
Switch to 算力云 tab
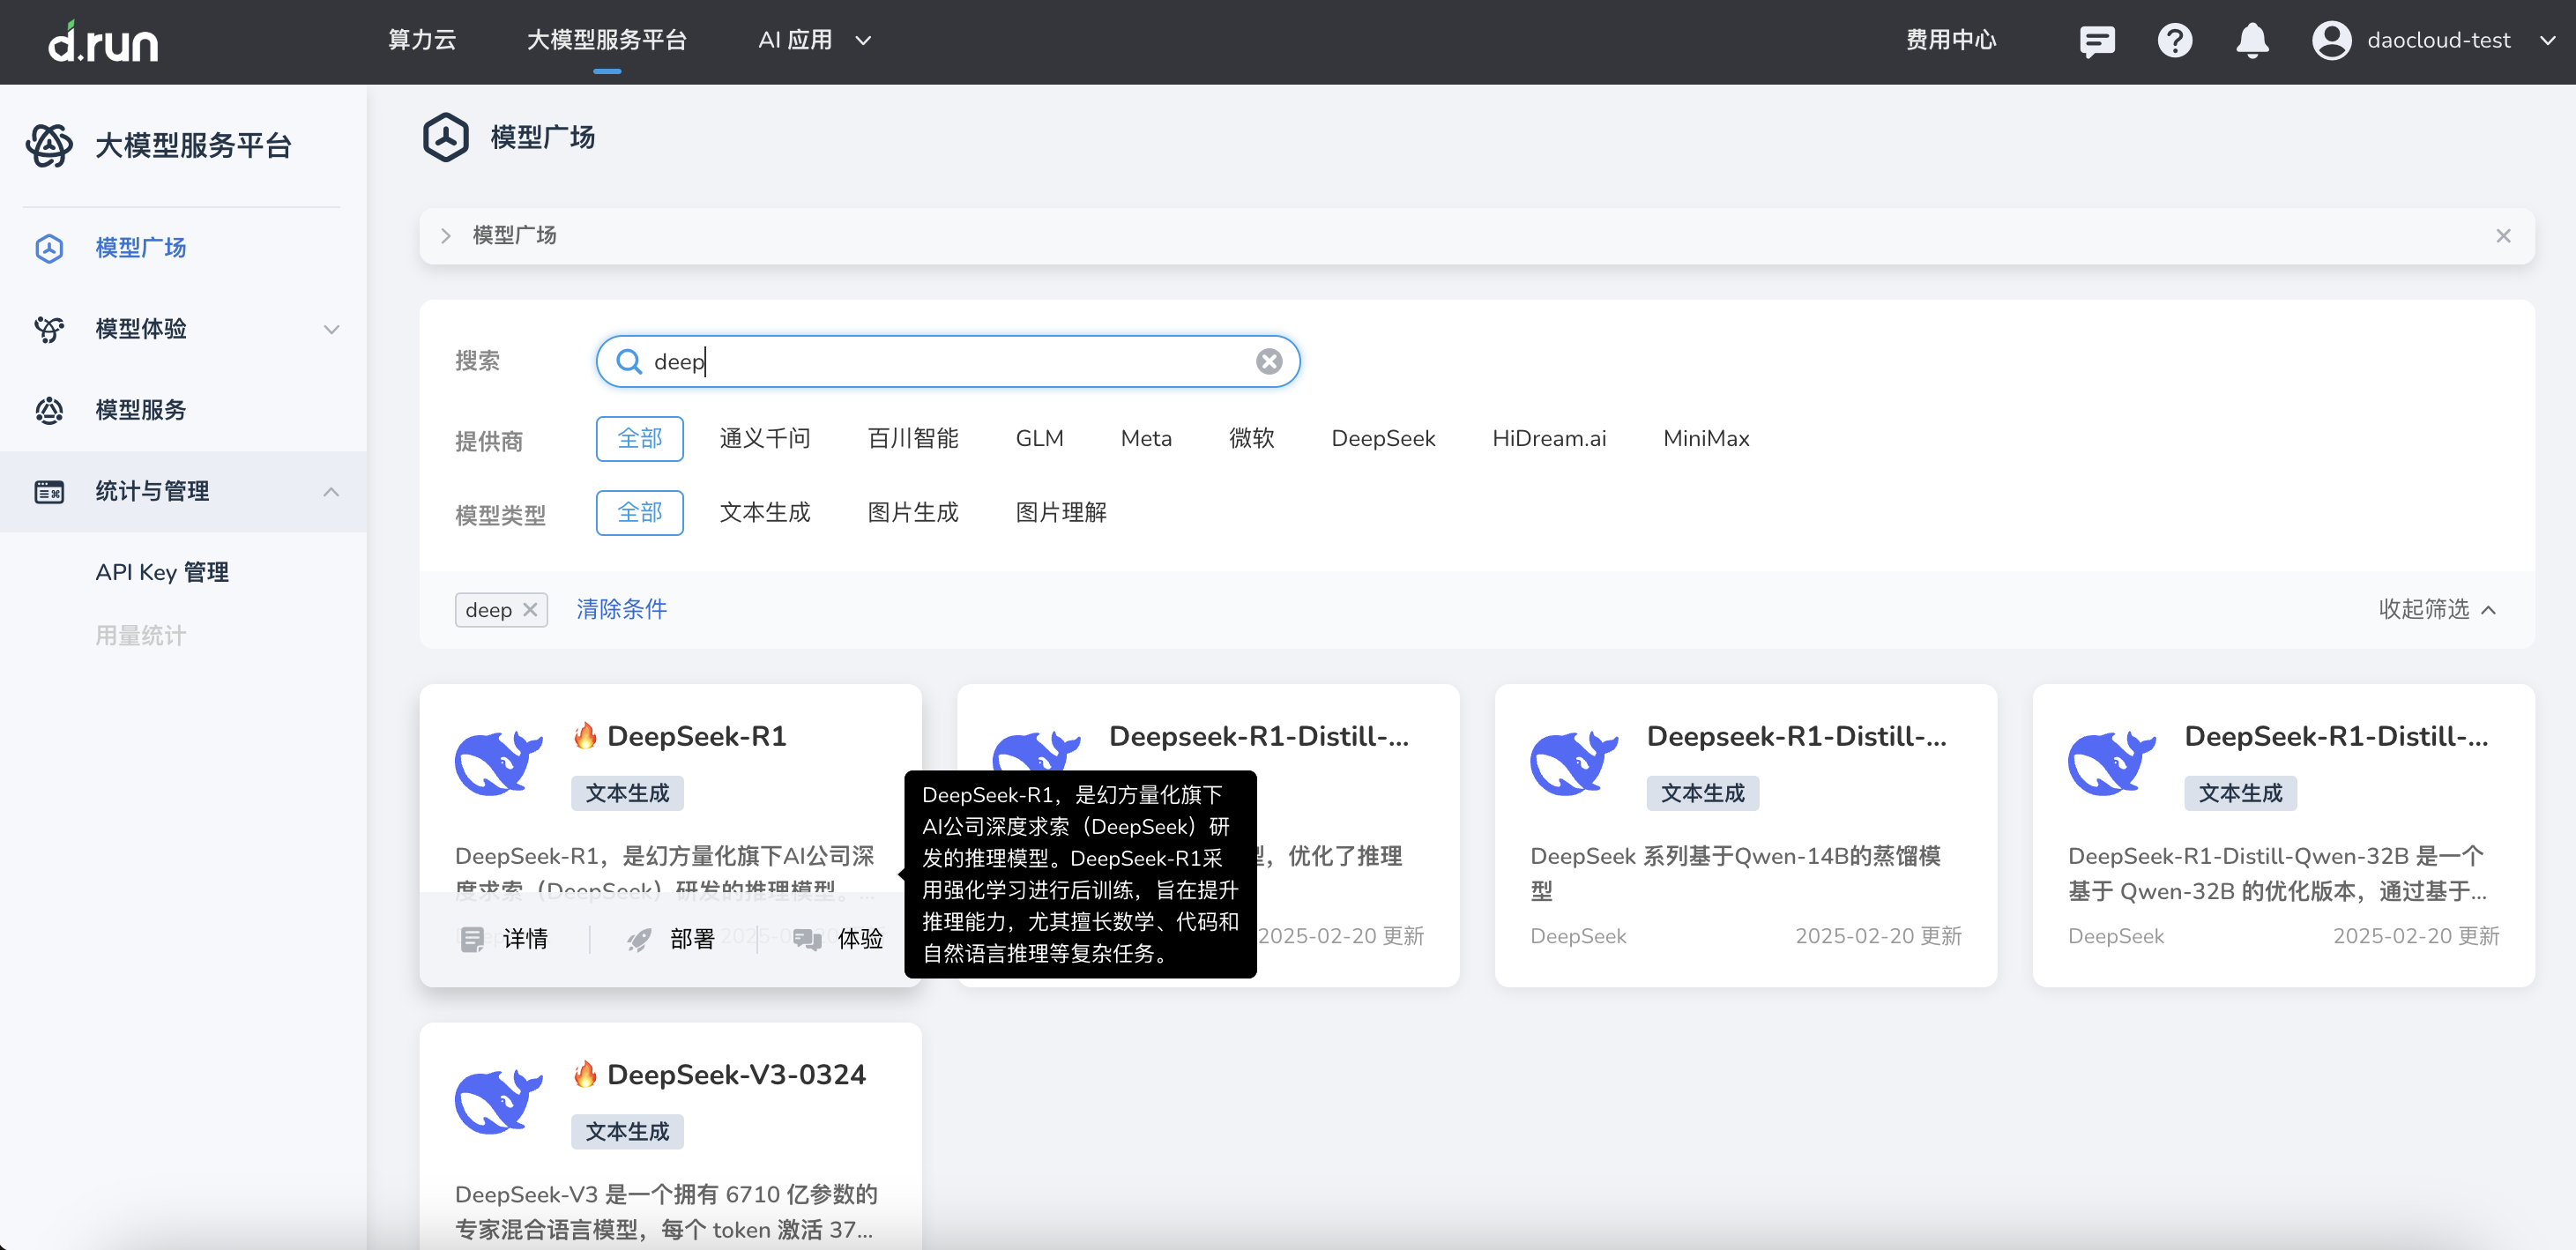(x=422, y=41)
